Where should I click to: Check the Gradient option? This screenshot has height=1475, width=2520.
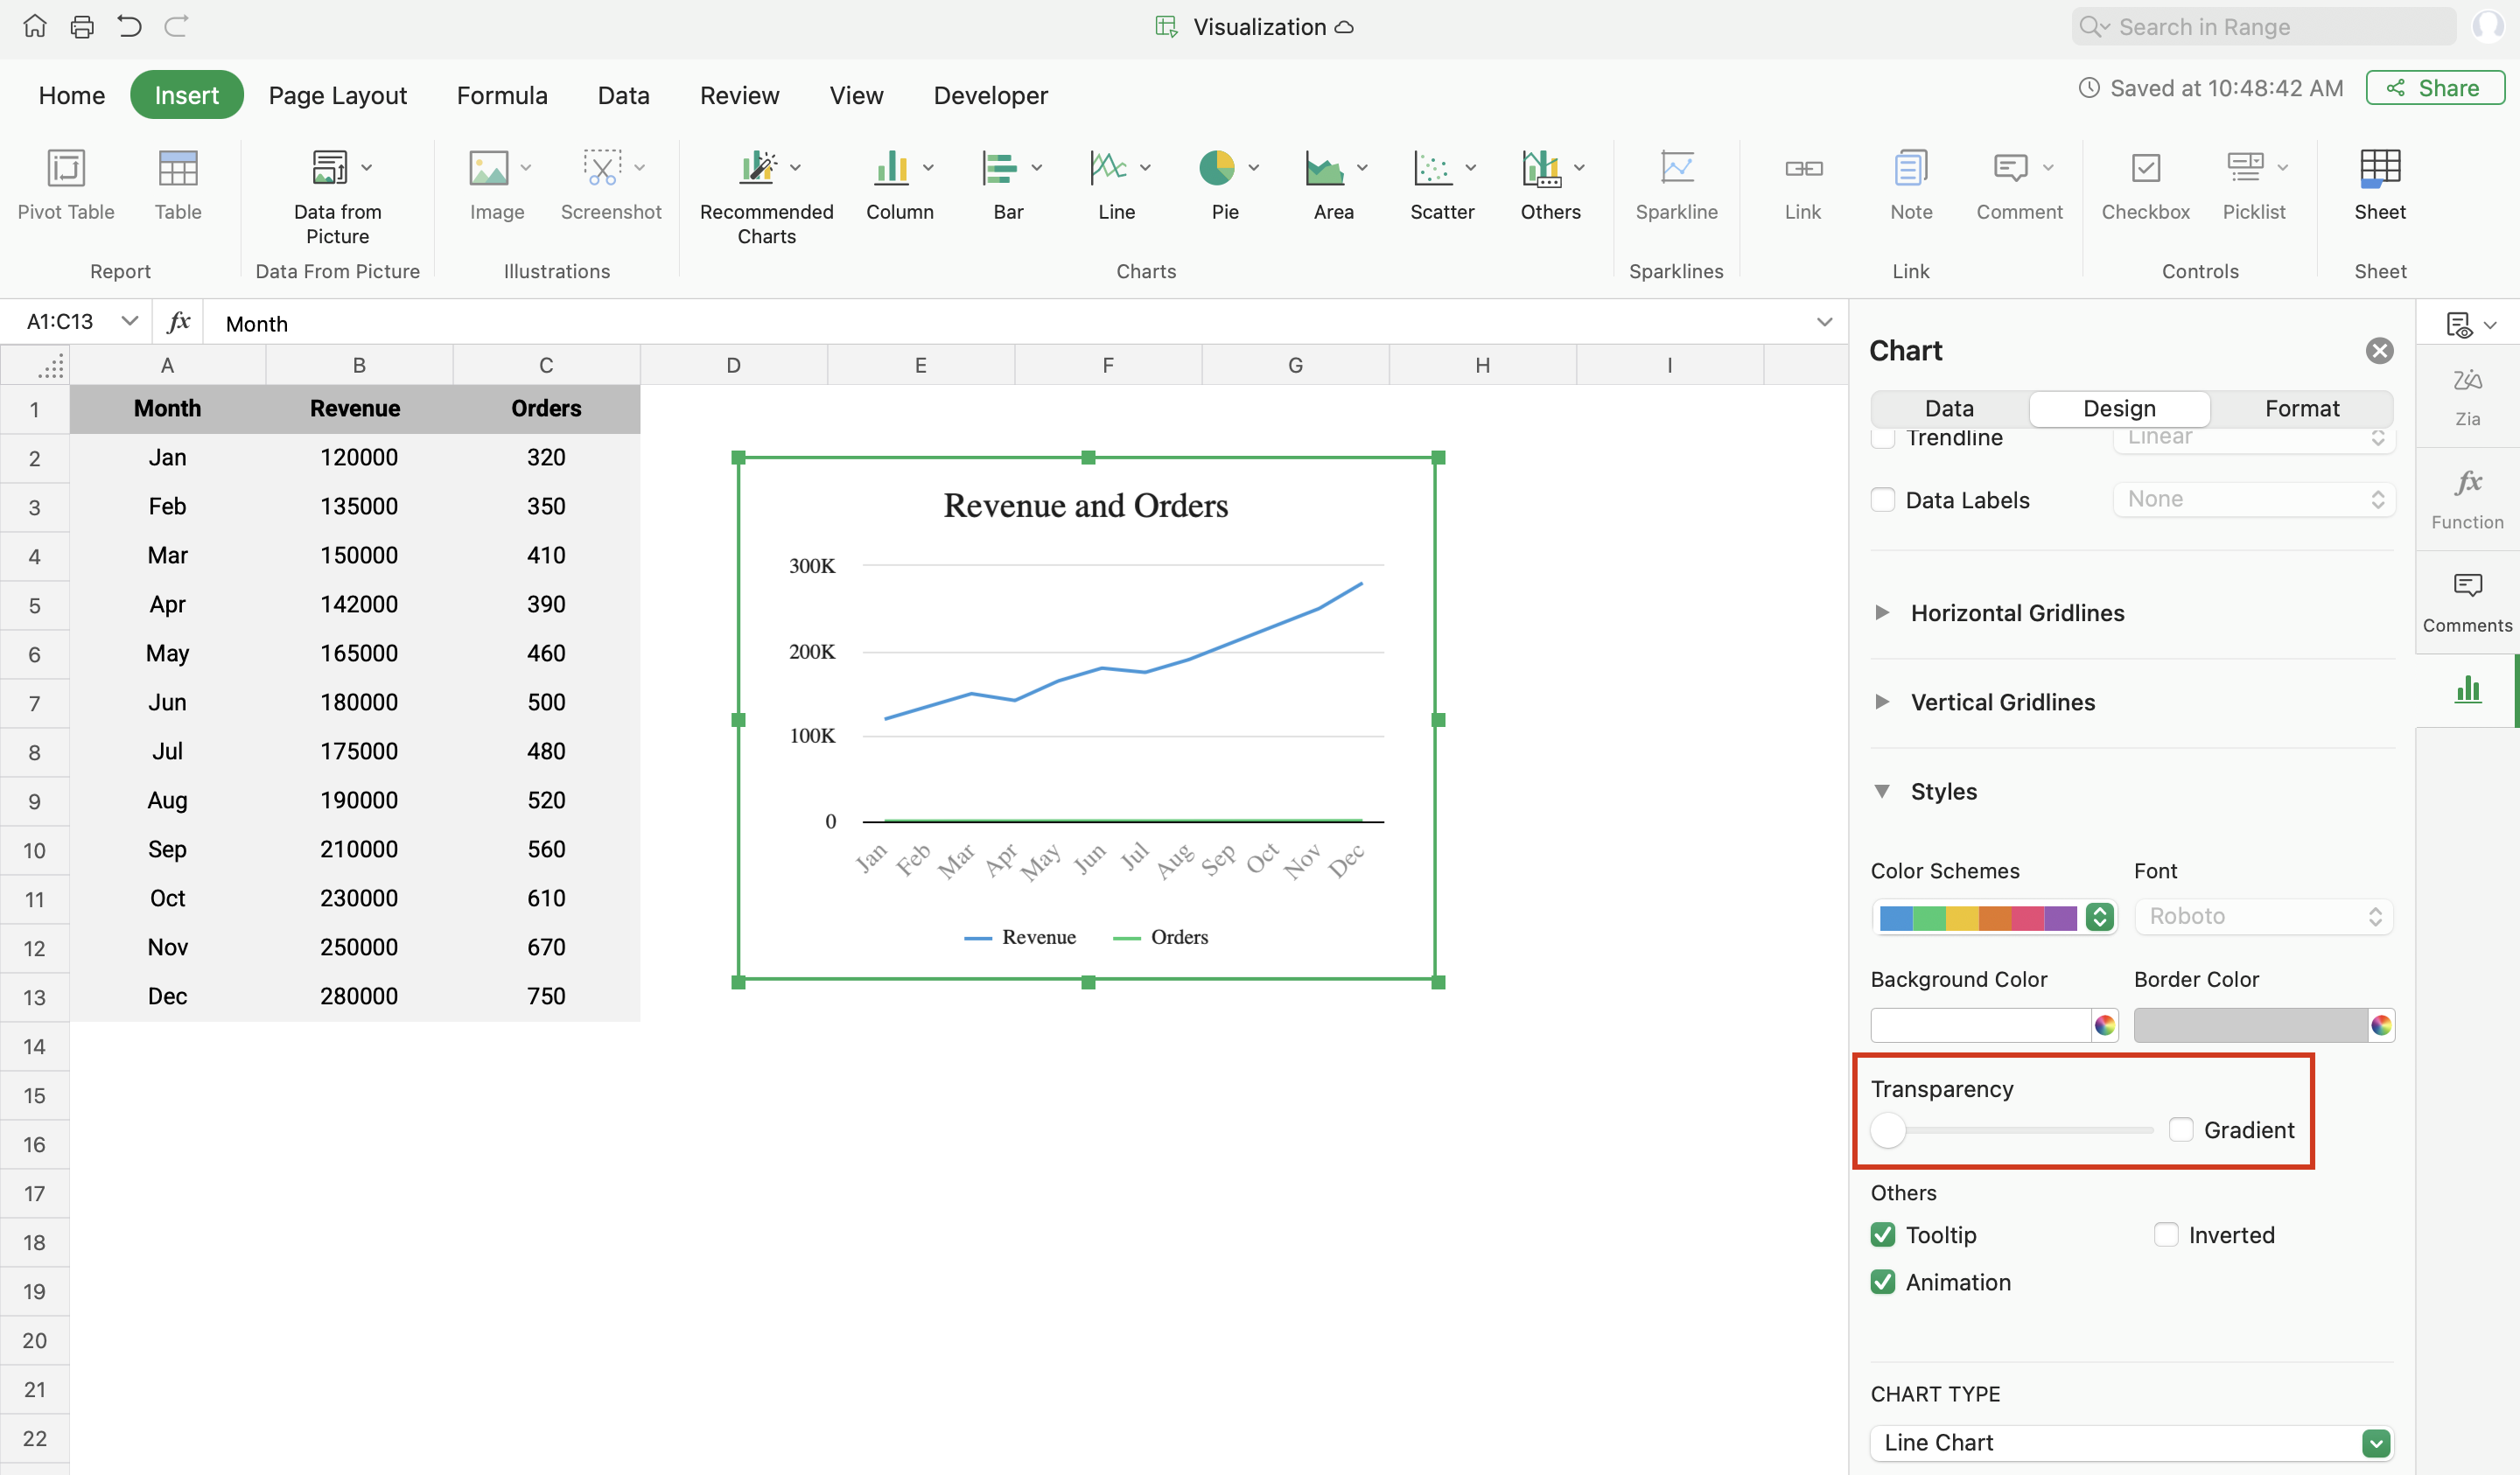[x=2180, y=1130]
